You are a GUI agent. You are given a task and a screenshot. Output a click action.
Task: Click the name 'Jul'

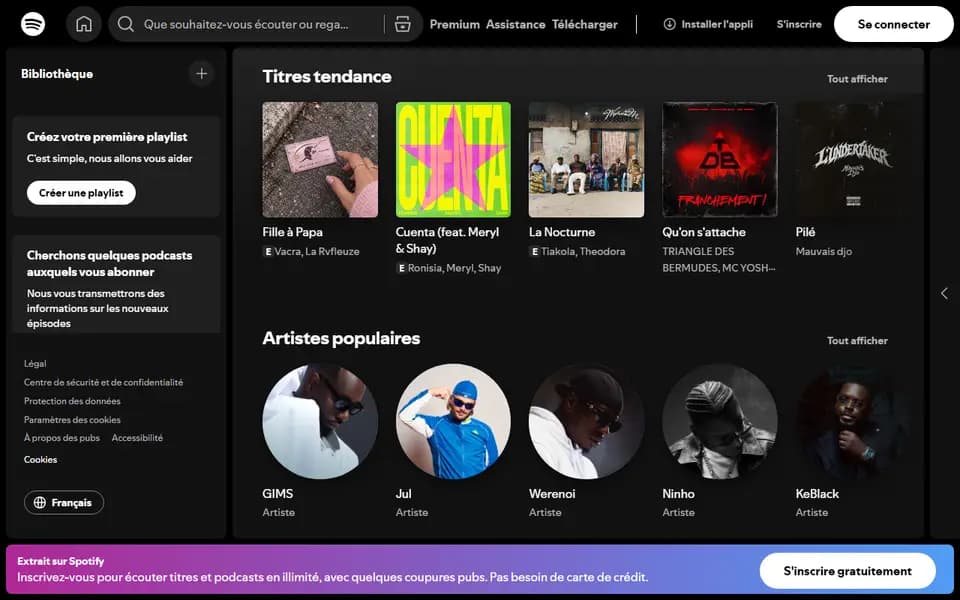[x=403, y=493]
